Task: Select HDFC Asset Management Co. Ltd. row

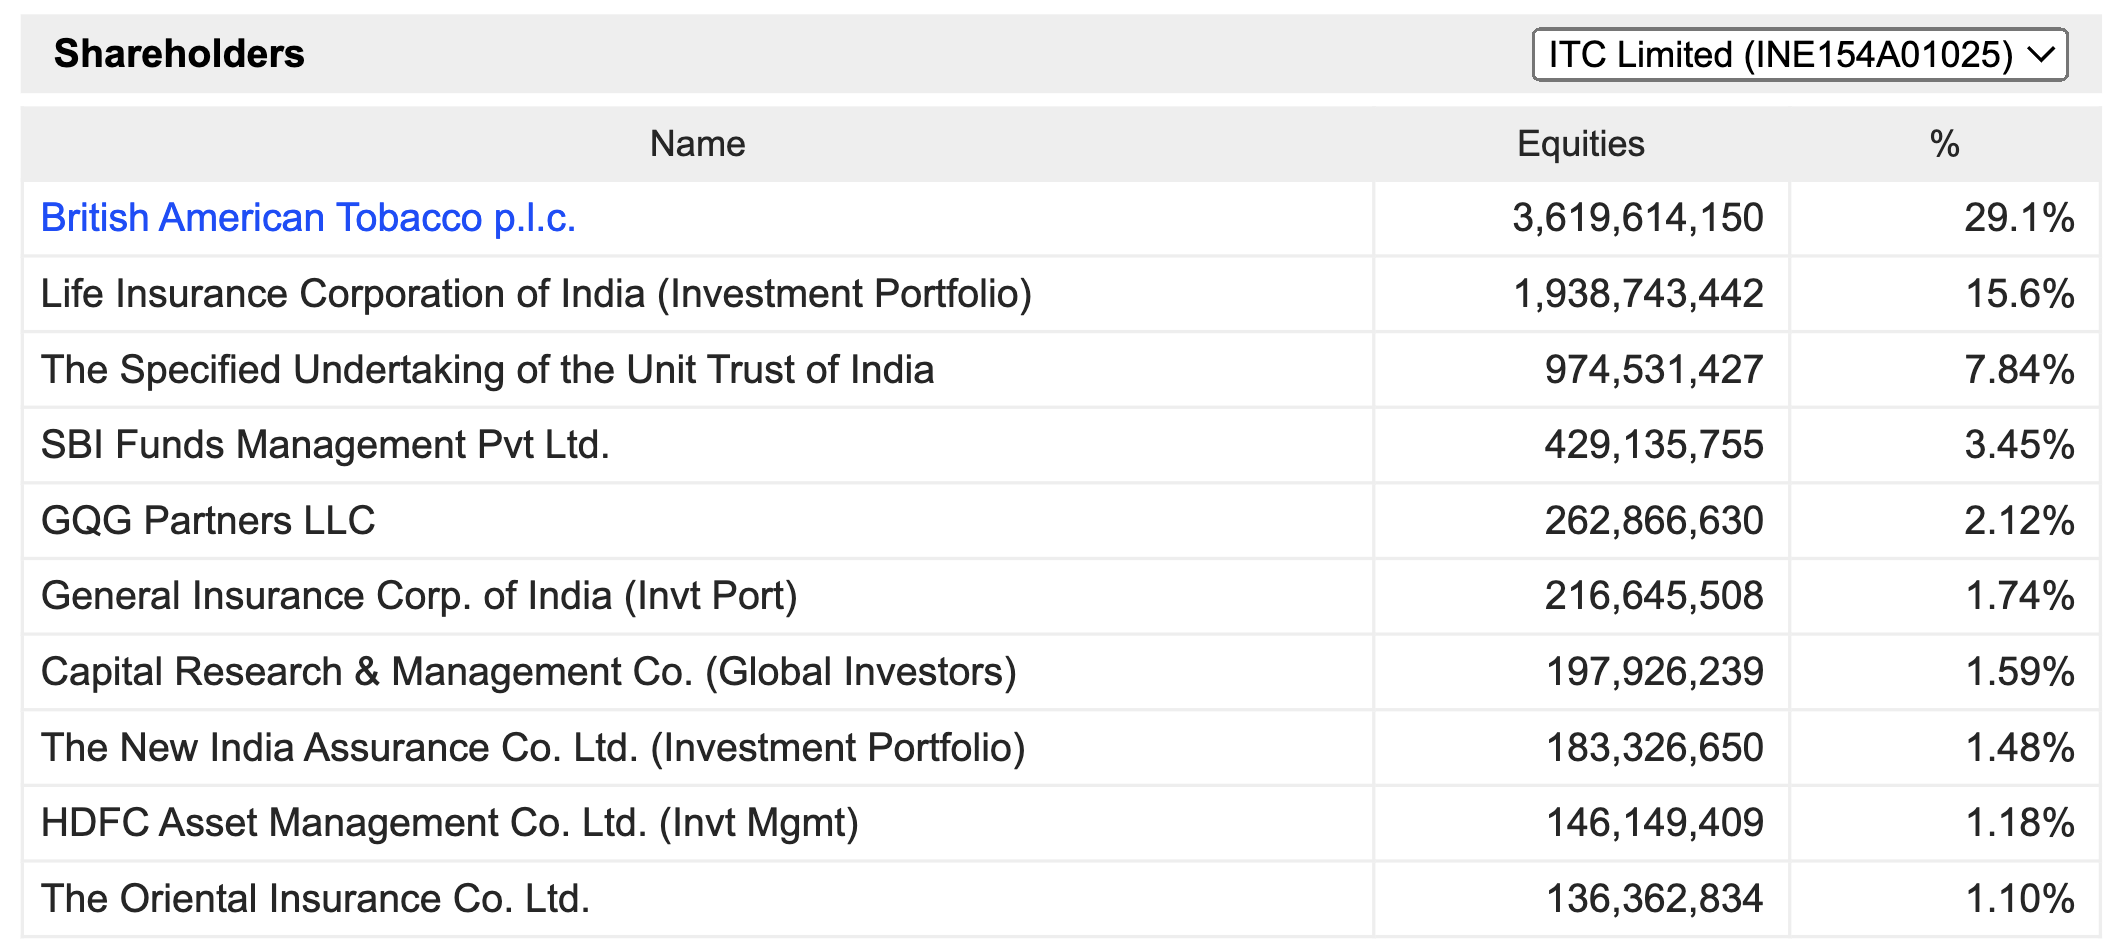Action: tap(1061, 823)
